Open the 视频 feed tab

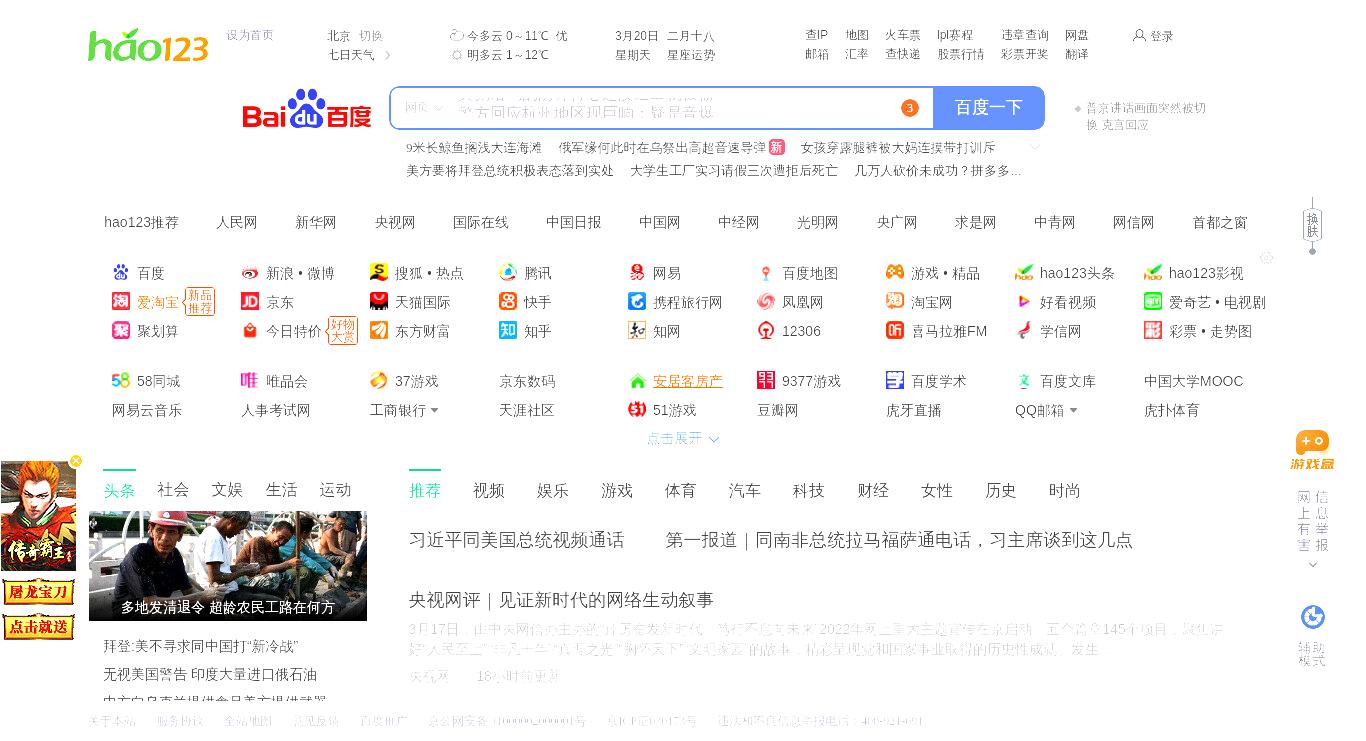tap(489, 490)
